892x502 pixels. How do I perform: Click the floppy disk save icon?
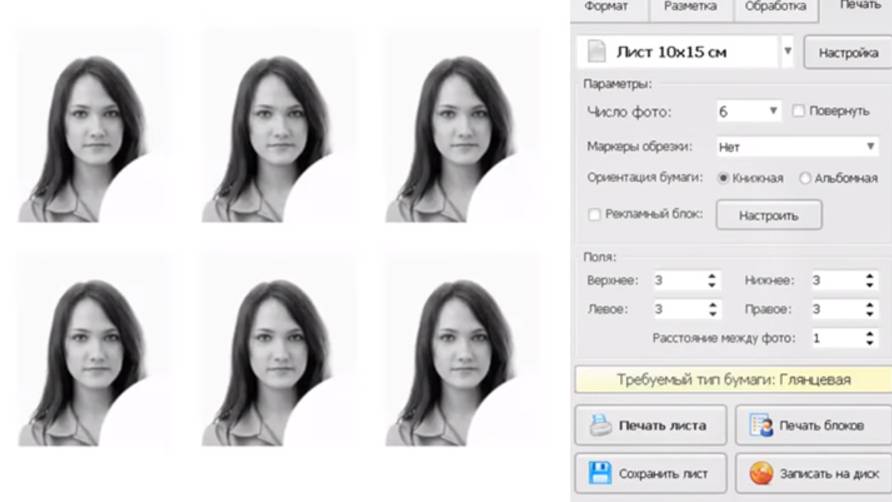tap(600, 473)
